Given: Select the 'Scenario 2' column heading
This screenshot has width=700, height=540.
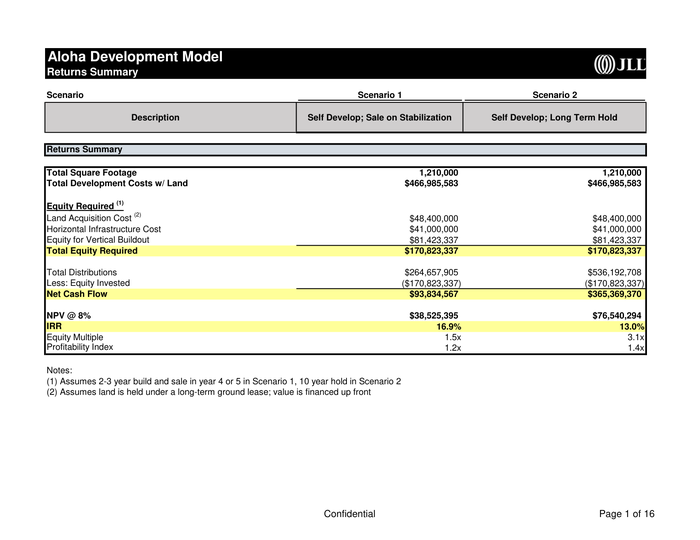Looking at the screenshot, I should tap(554, 95).
